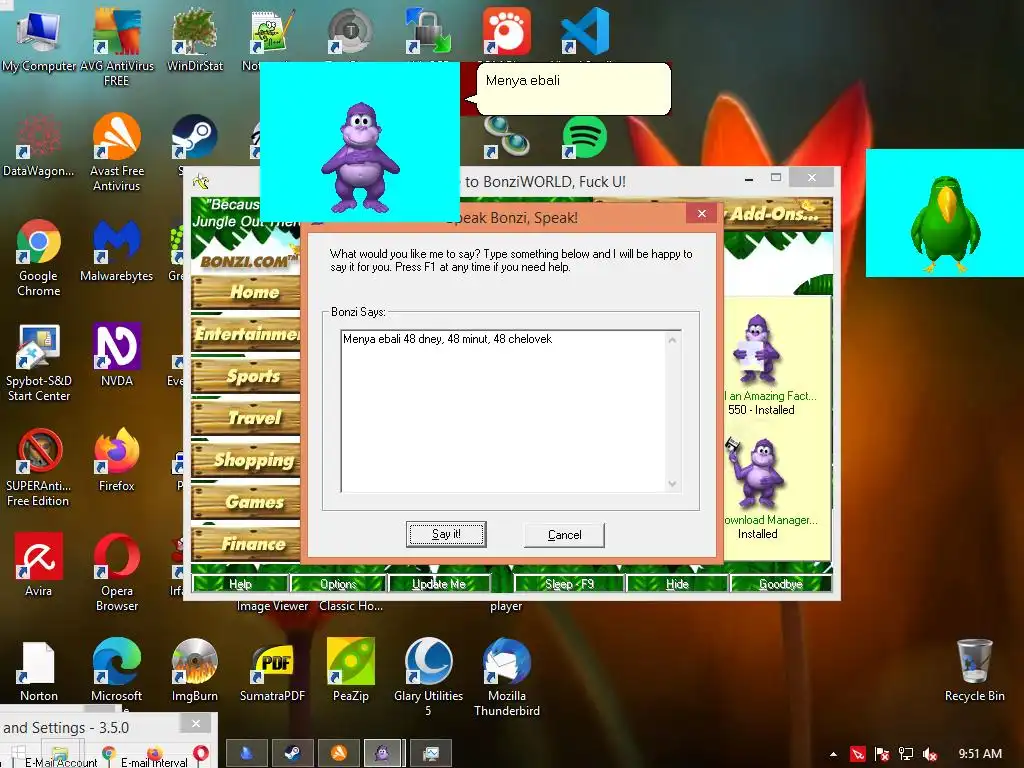Click Update Me in BonziWORLD
Image resolution: width=1024 pixels, height=768 pixels.
click(439, 584)
